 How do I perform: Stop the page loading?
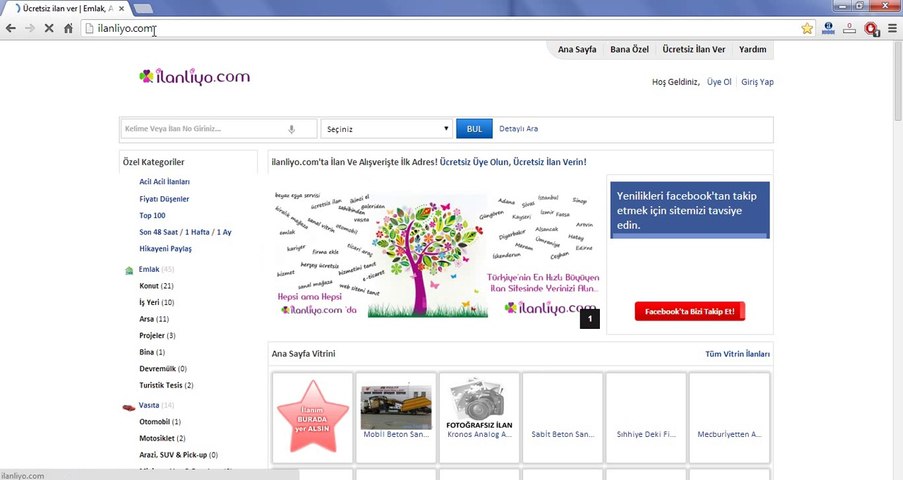coord(49,28)
